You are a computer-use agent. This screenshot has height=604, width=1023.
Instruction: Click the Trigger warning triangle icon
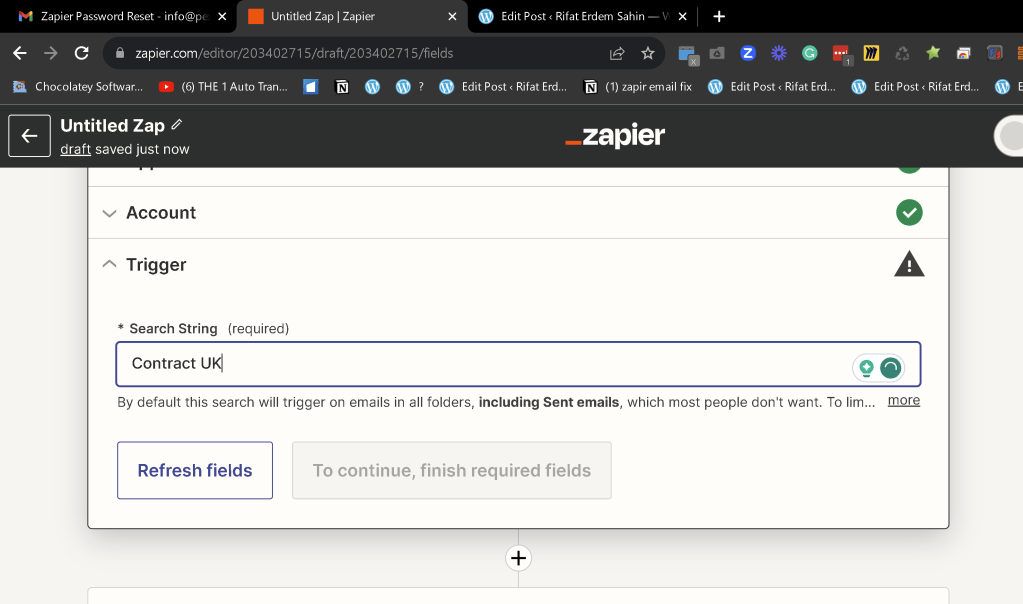(x=909, y=264)
